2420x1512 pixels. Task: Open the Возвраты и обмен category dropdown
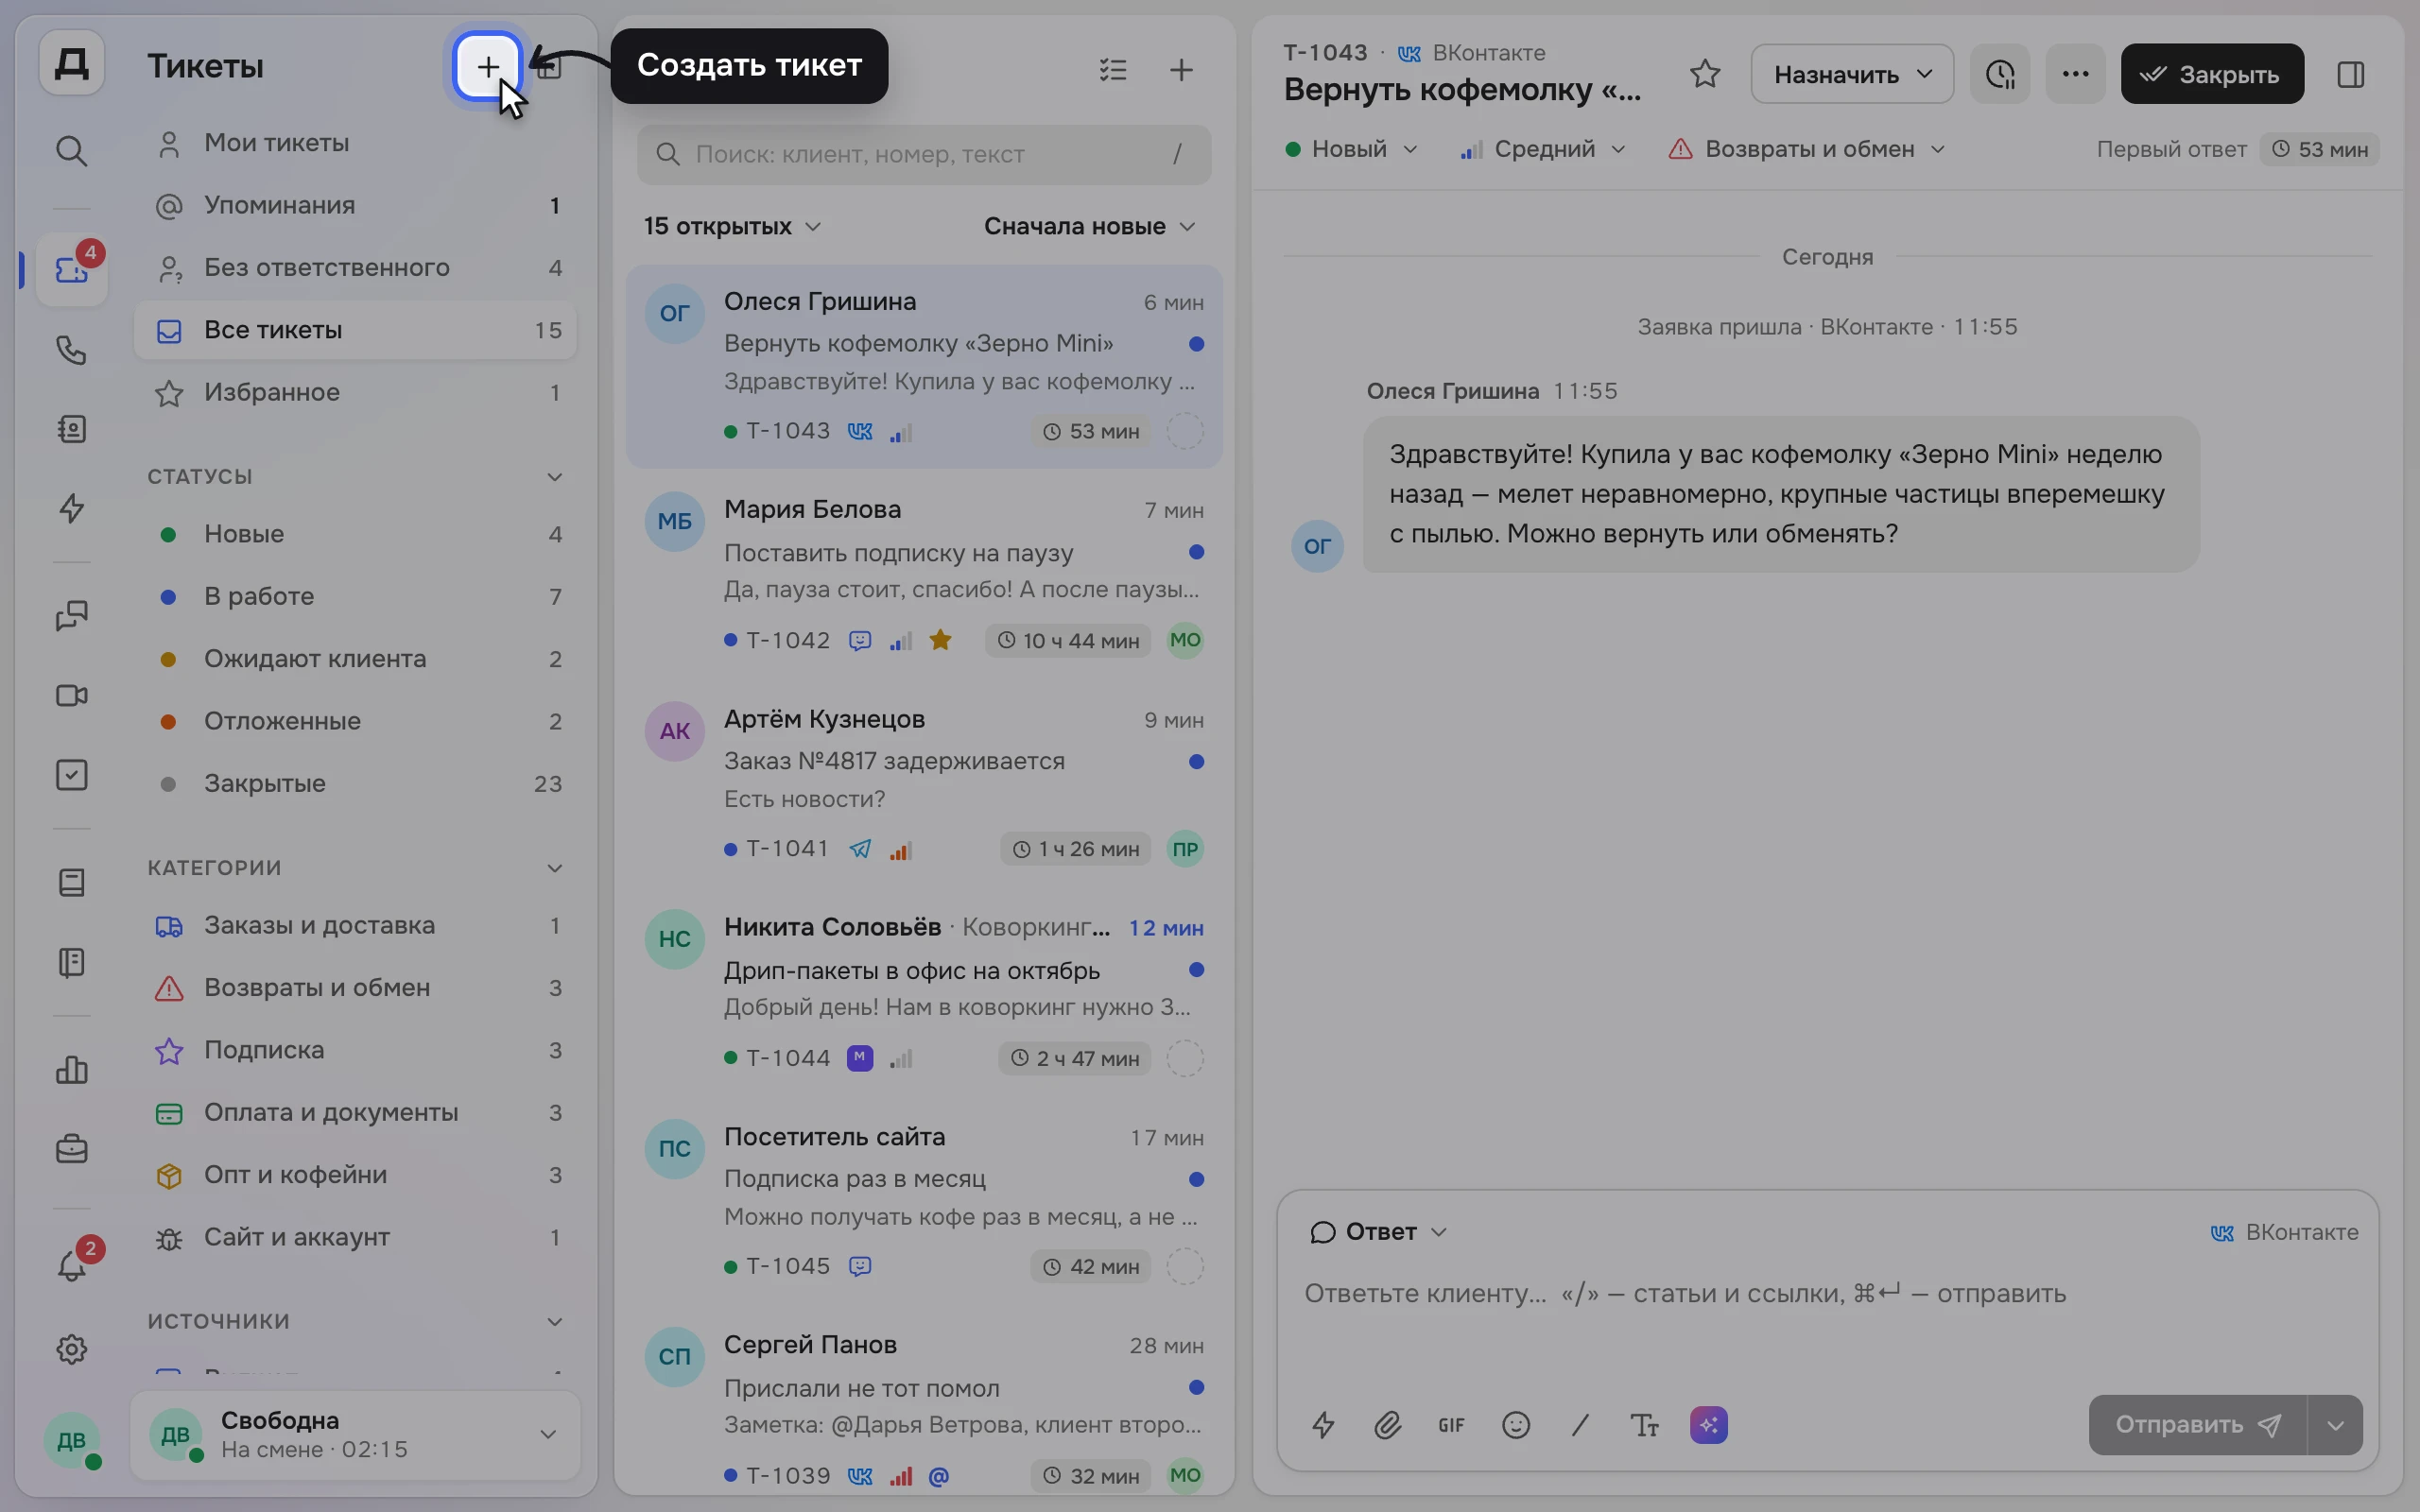pyautogui.click(x=1807, y=149)
